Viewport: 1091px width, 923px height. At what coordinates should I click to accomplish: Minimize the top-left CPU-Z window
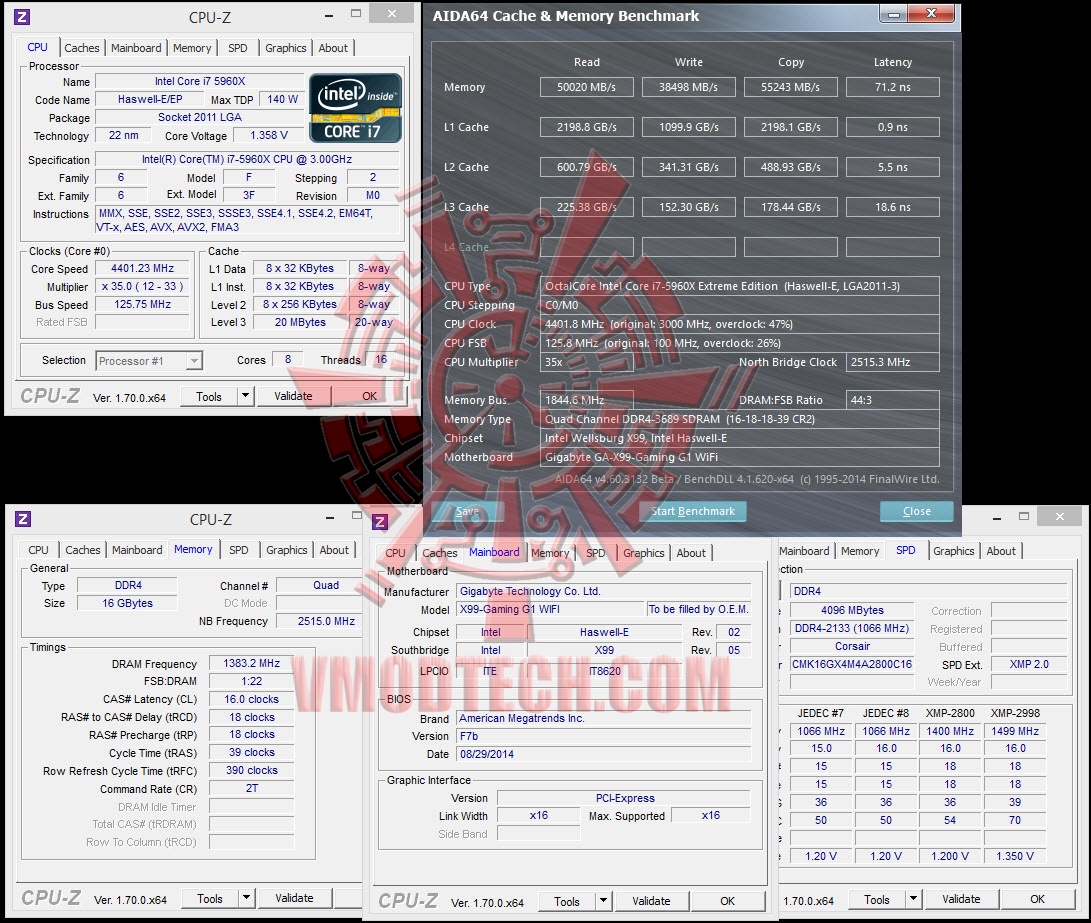coord(328,14)
